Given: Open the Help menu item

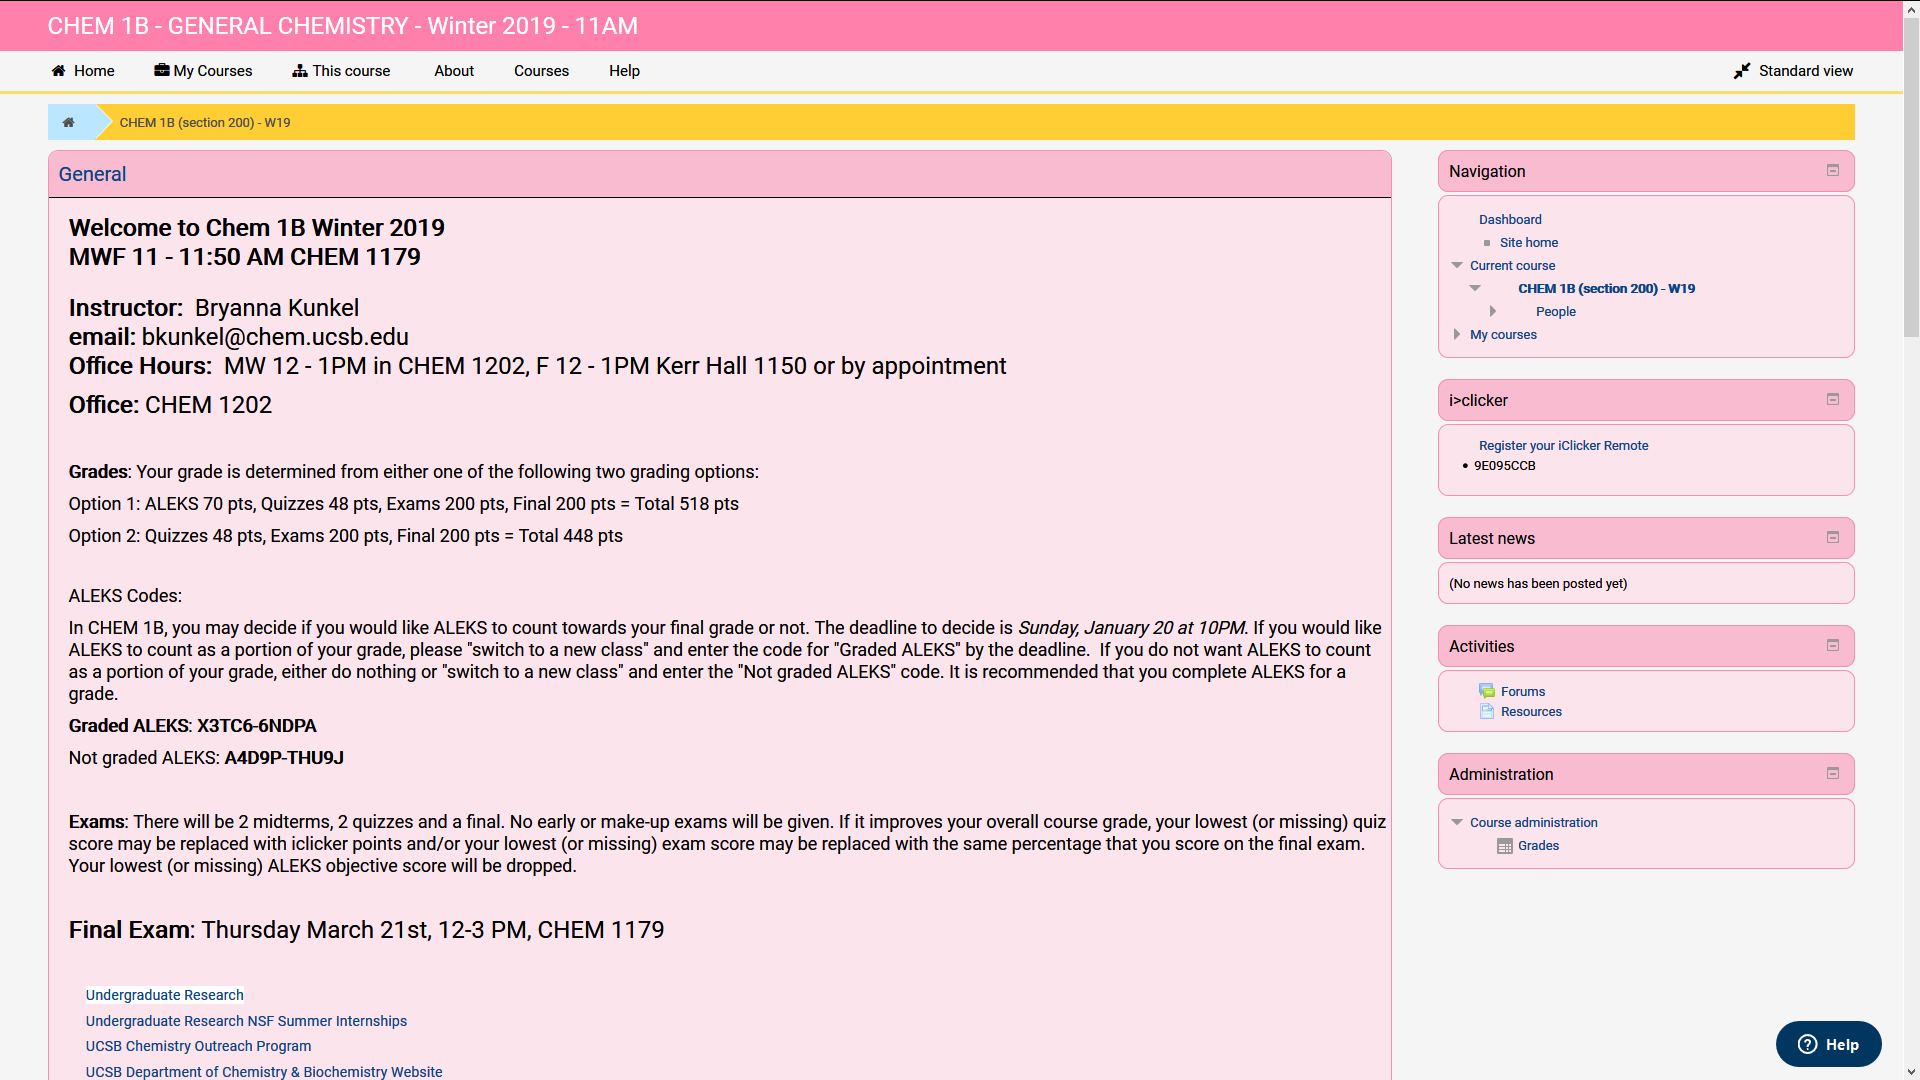Looking at the screenshot, I should point(624,71).
